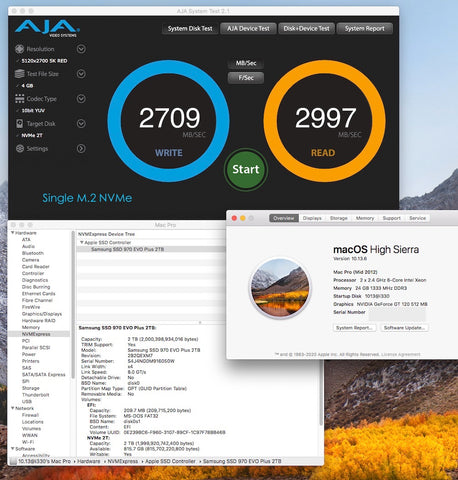Open the Target Disk dropdown chevron
The height and width of the screenshot is (480, 458).
(81, 124)
